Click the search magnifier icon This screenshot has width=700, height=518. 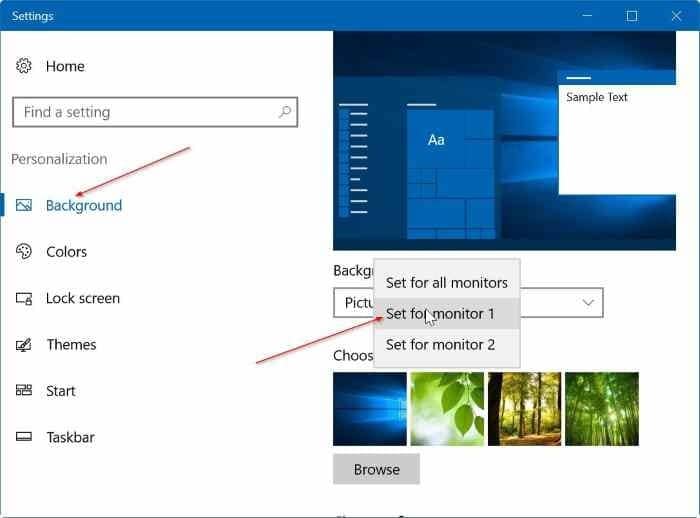[x=285, y=112]
